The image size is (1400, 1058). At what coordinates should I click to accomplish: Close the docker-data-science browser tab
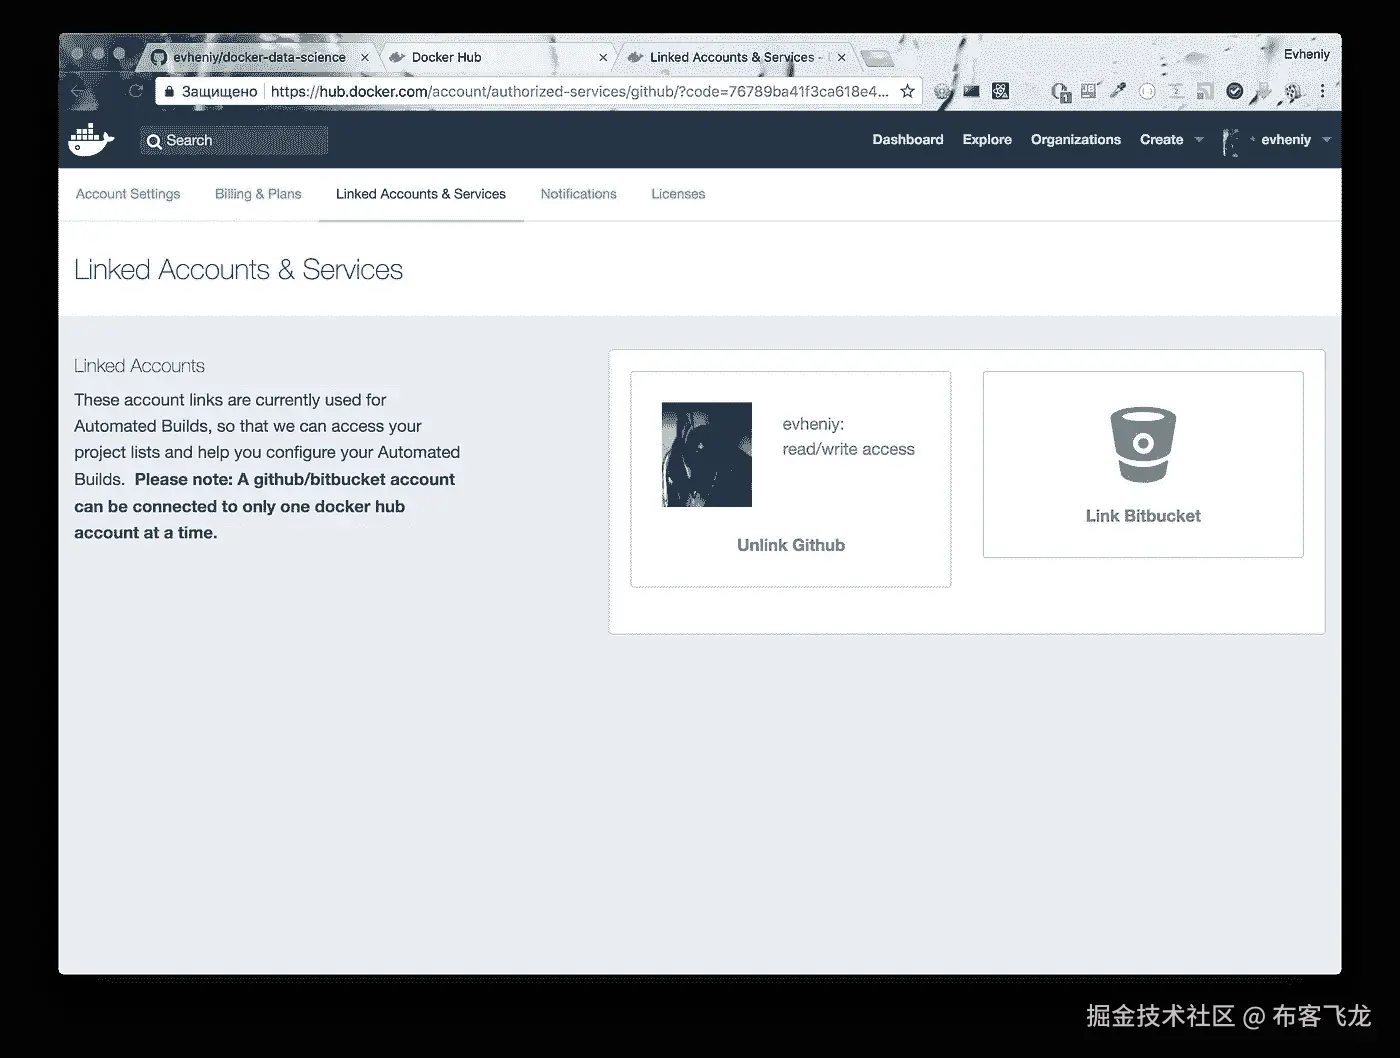[365, 58]
